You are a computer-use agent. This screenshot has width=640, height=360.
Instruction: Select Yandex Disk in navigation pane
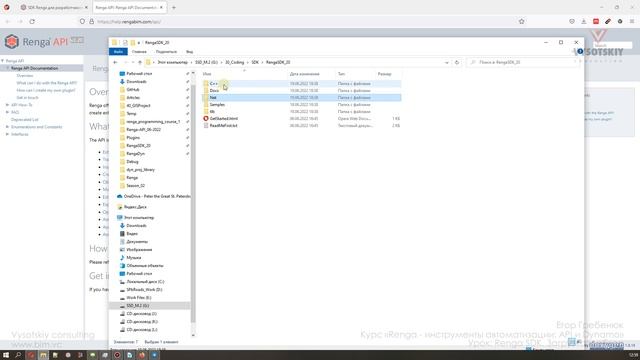coord(135,207)
